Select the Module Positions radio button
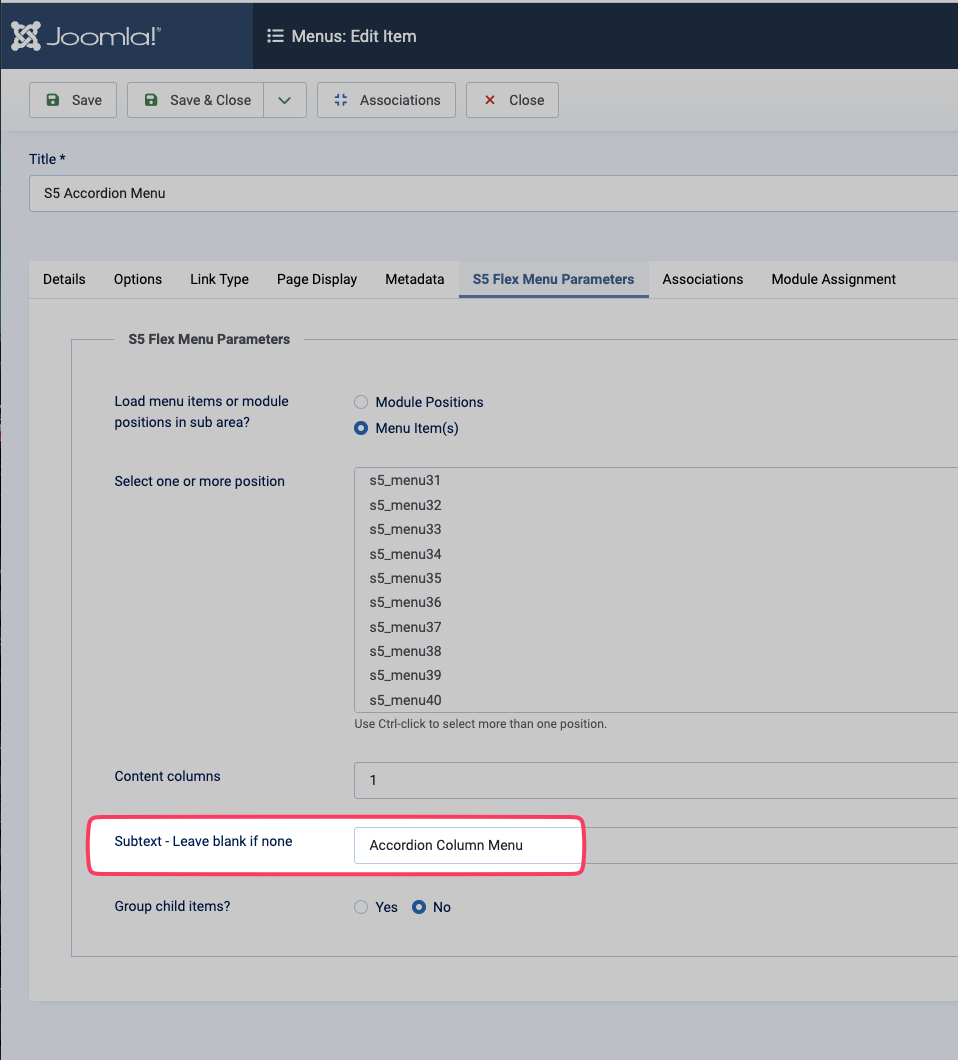This screenshot has width=958, height=1060. coord(361,402)
